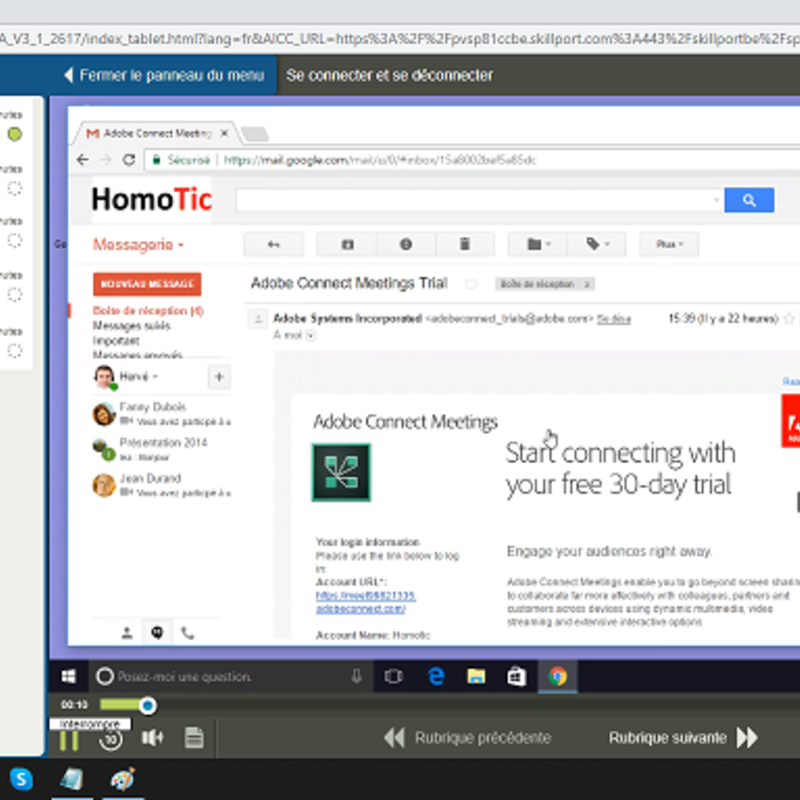
Task: Rewind the video ten seconds
Action: click(x=111, y=739)
